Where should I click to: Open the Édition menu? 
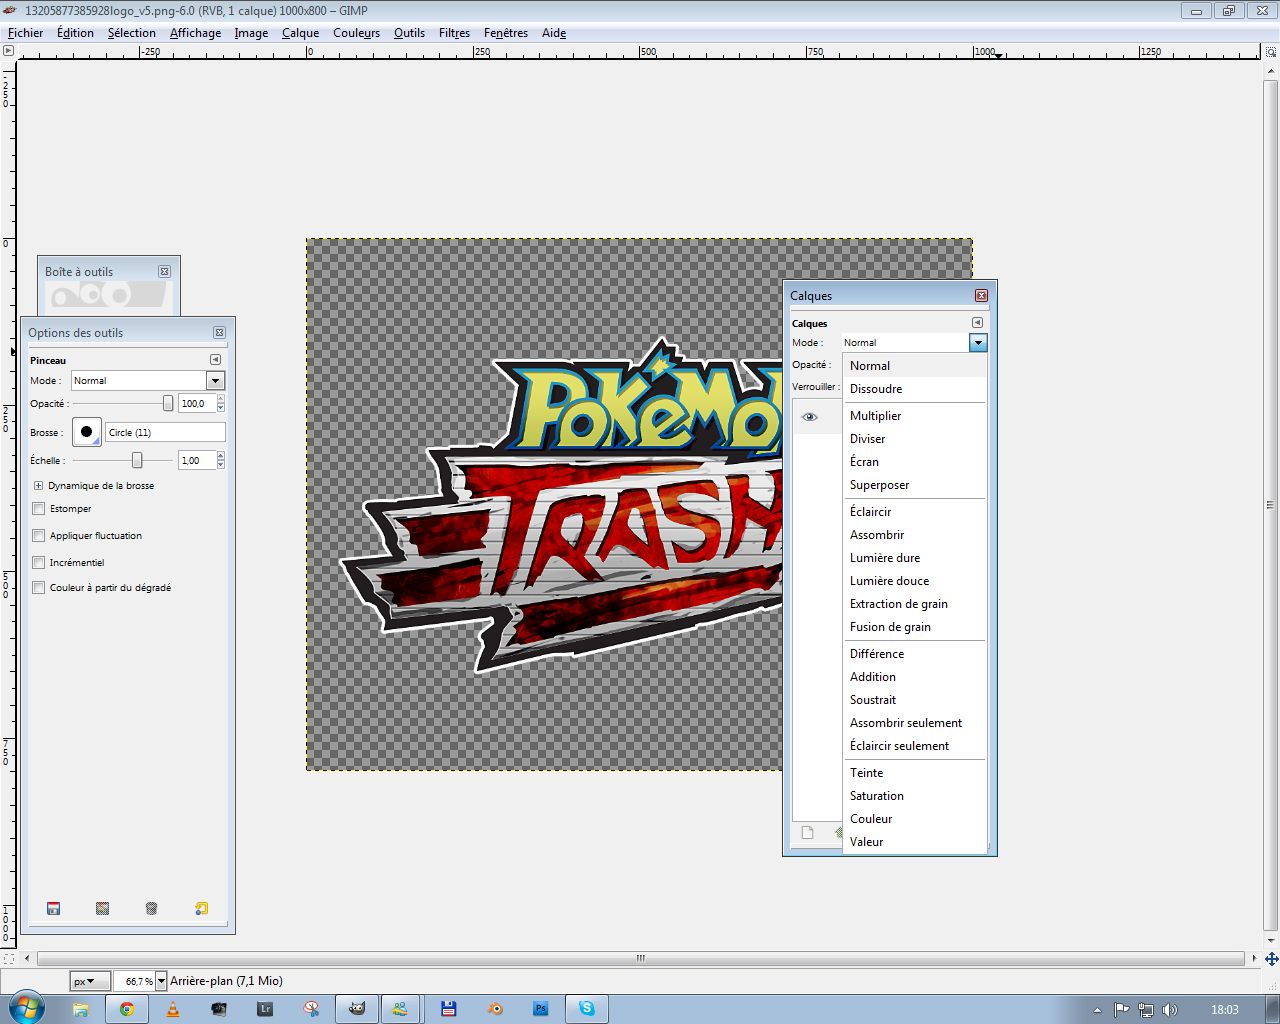point(75,33)
